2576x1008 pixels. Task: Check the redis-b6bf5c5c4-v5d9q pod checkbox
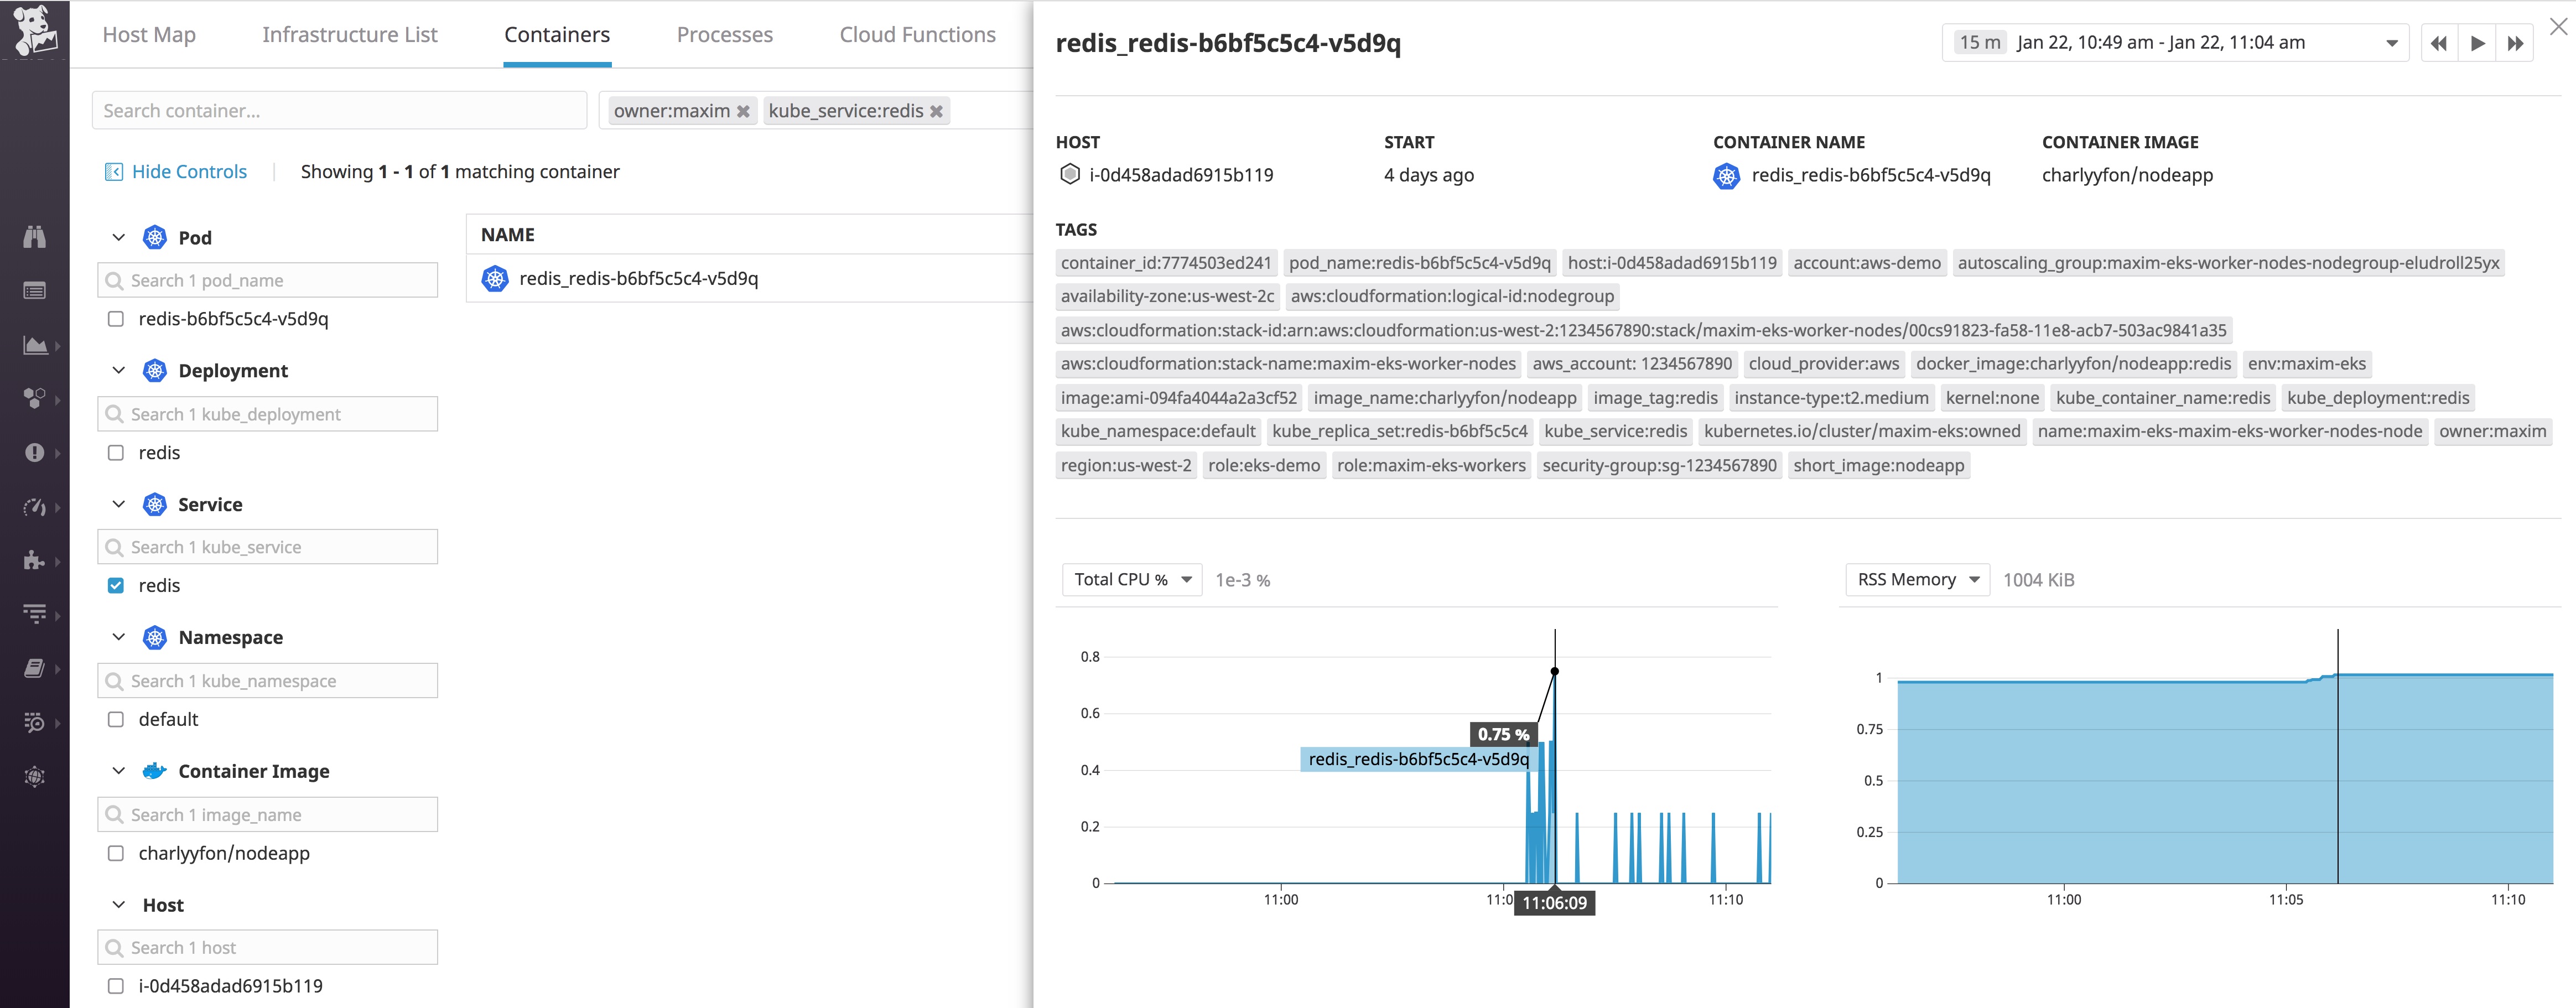(x=116, y=319)
